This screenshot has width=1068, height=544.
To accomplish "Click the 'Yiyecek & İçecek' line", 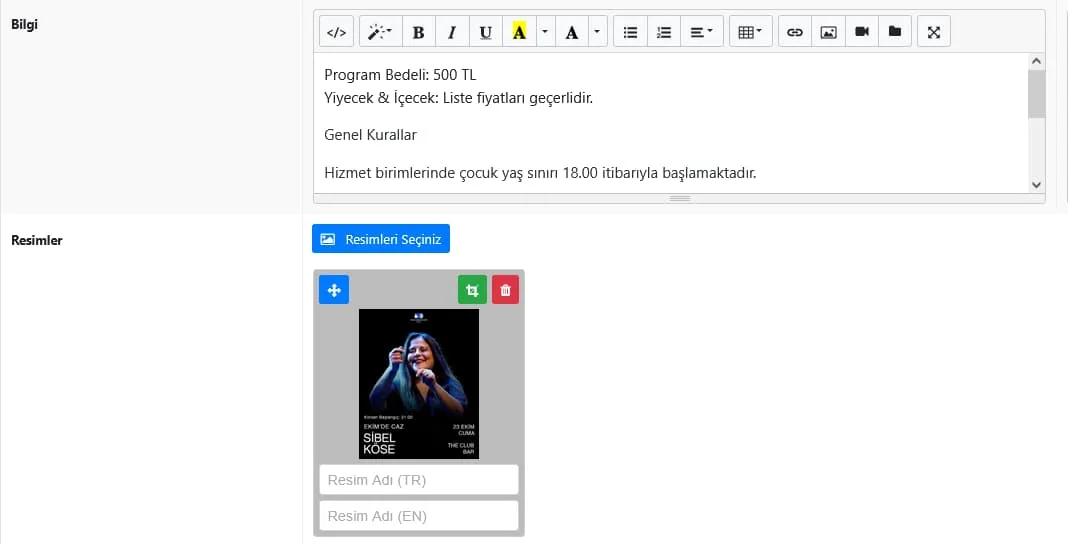I will click(458, 98).
